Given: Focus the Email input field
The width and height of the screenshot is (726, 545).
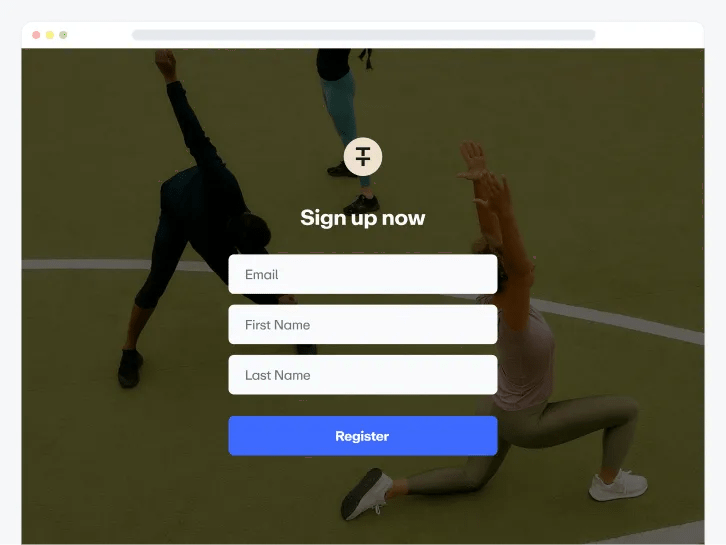Looking at the screenshot, I should click(363, 274).
